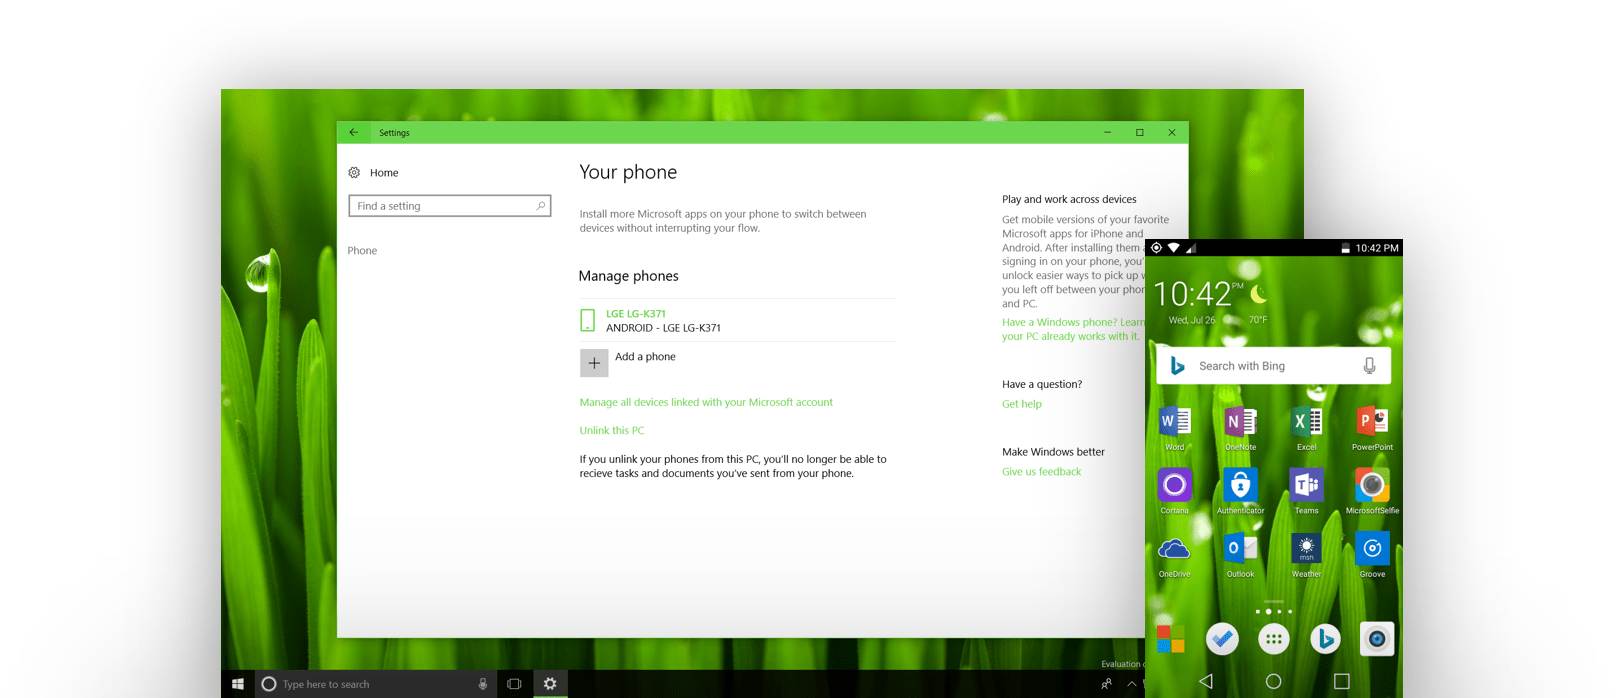Launch the Outlook app on the phone
1616x698 pixels.
pyautogui.click(x=1241, y=548)
